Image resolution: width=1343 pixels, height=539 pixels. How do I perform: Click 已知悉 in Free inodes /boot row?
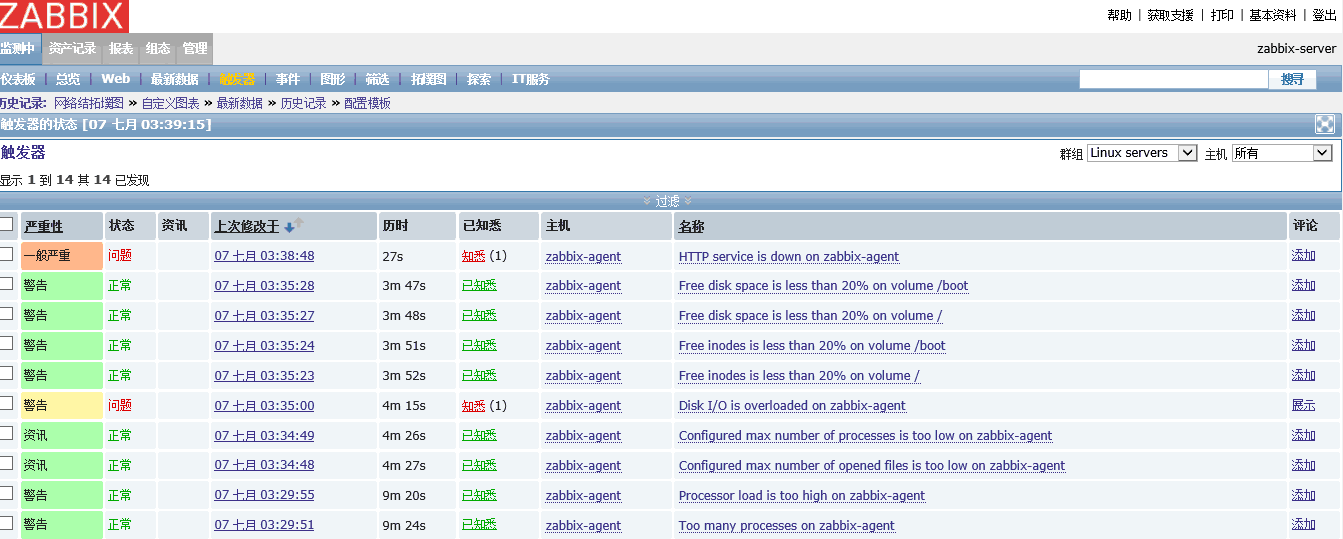pyautogui.click(x=479, y=346)
